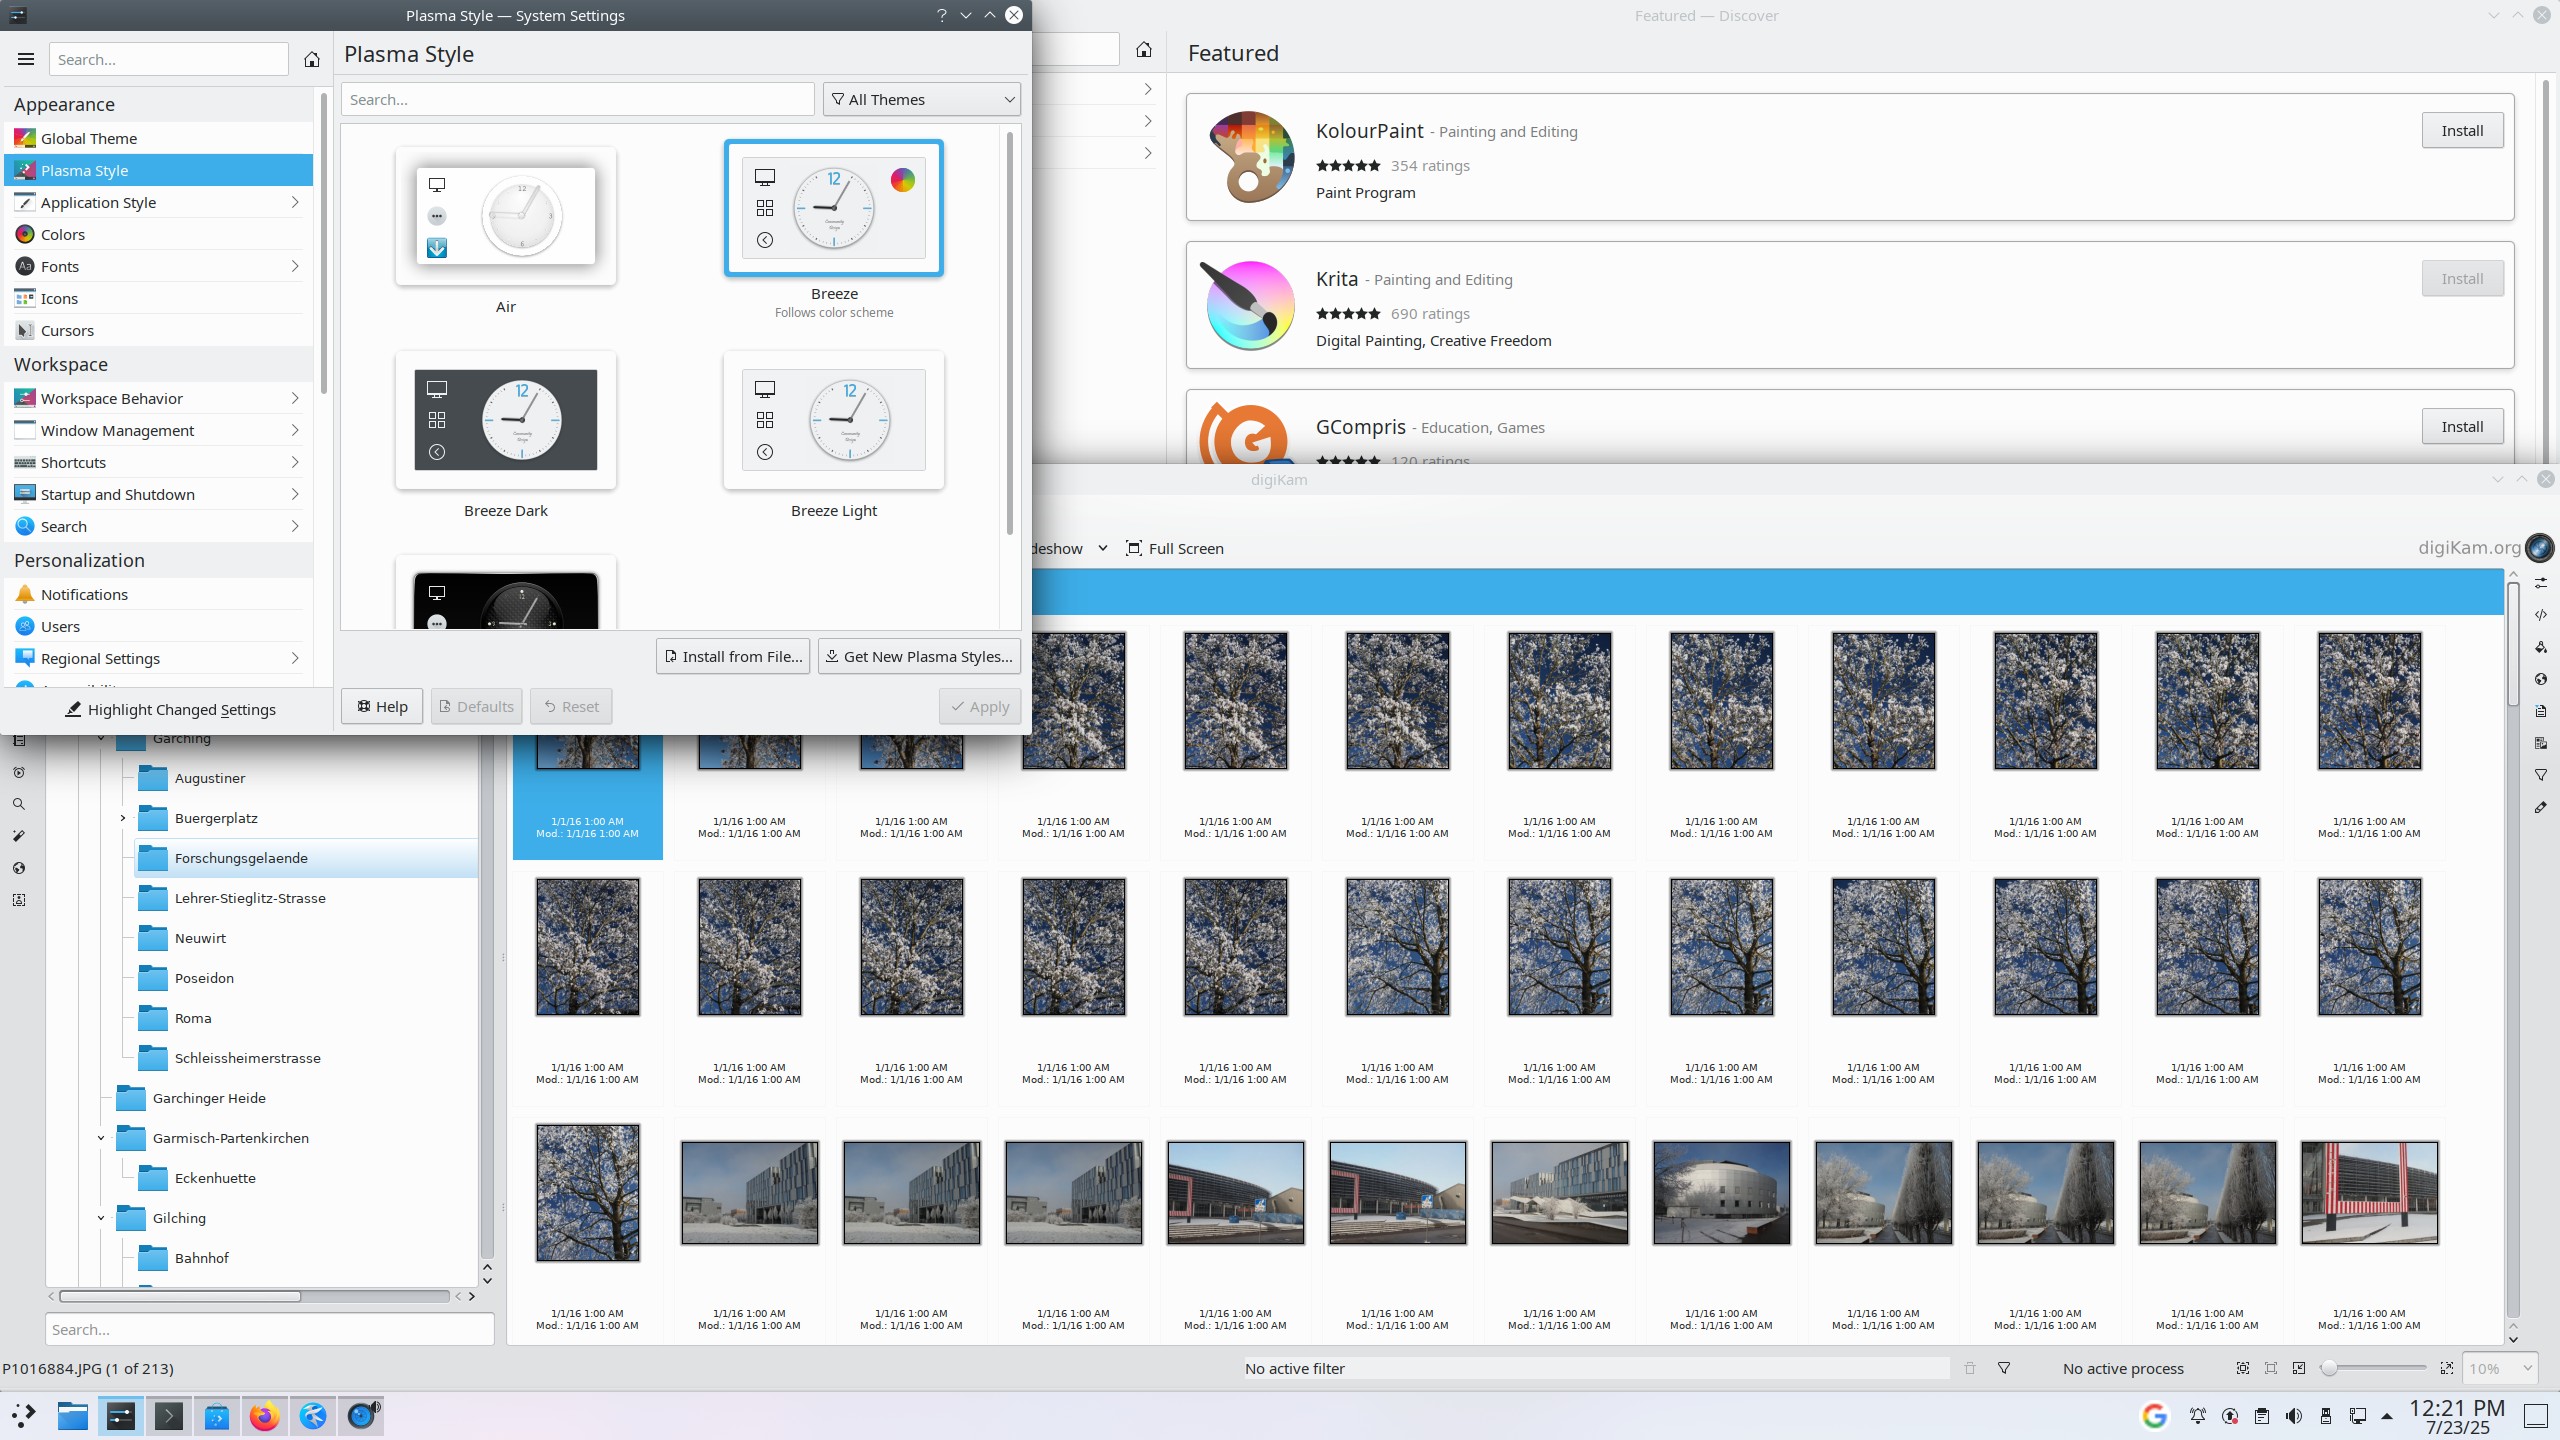Click Install from File button
Image resolution: width=2560 pixels, height=1440 pixels.
point(733,656)
